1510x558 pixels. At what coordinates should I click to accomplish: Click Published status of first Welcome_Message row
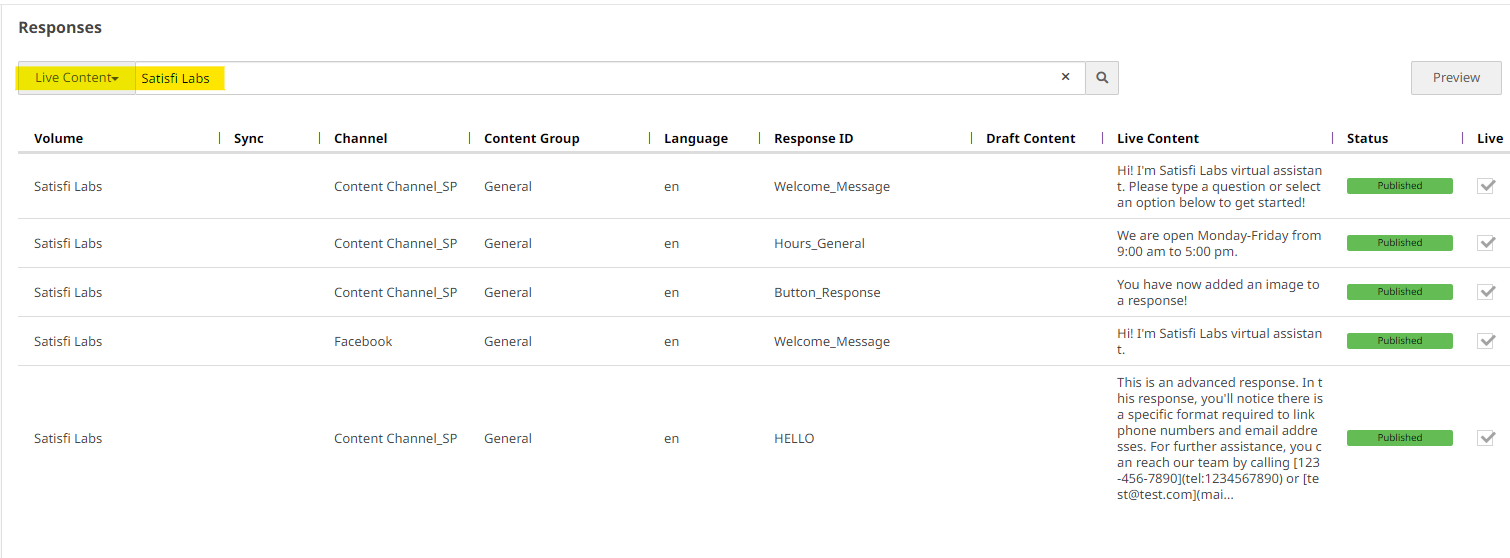(x=1399, y=186)
